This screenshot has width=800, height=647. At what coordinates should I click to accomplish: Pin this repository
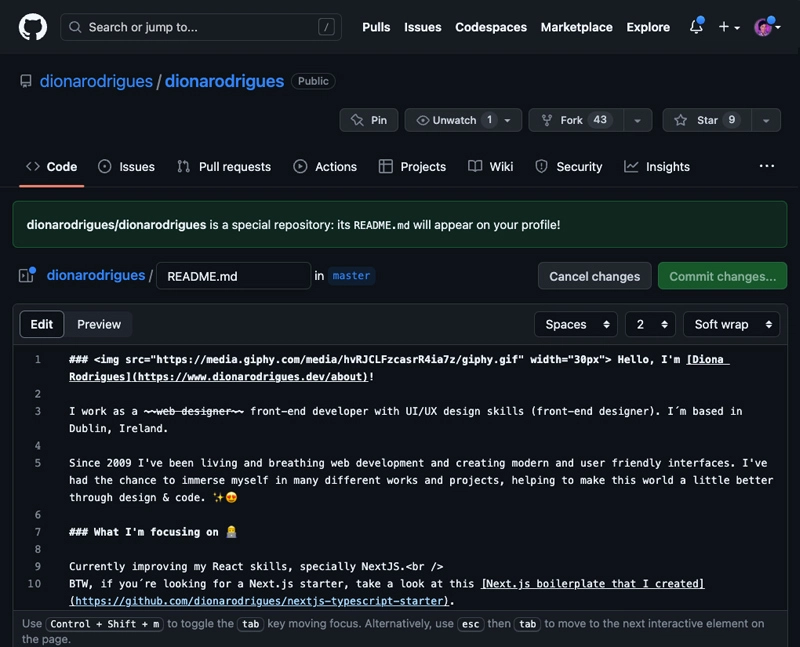tap(369, 120)
